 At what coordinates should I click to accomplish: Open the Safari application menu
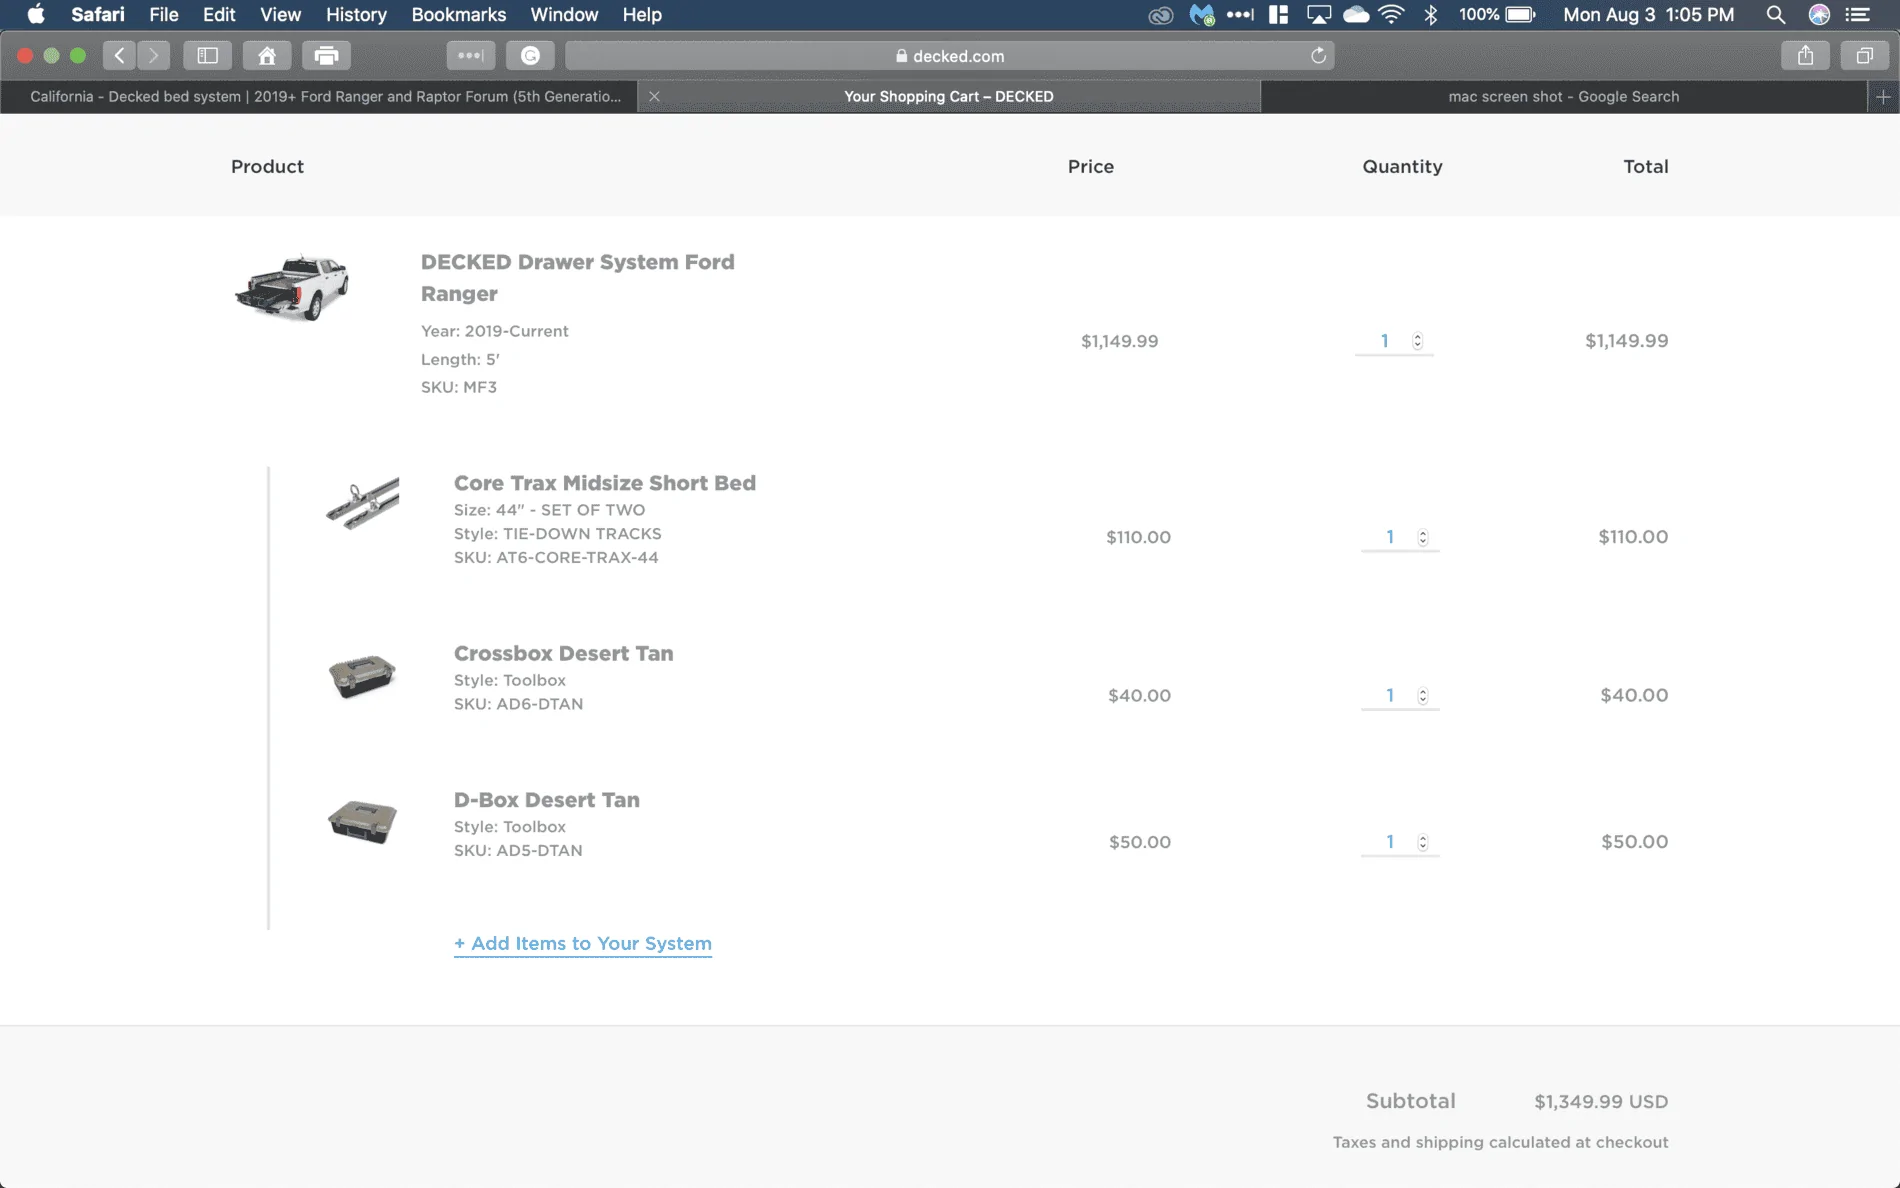pyautogui.click(x=98, y=15)
